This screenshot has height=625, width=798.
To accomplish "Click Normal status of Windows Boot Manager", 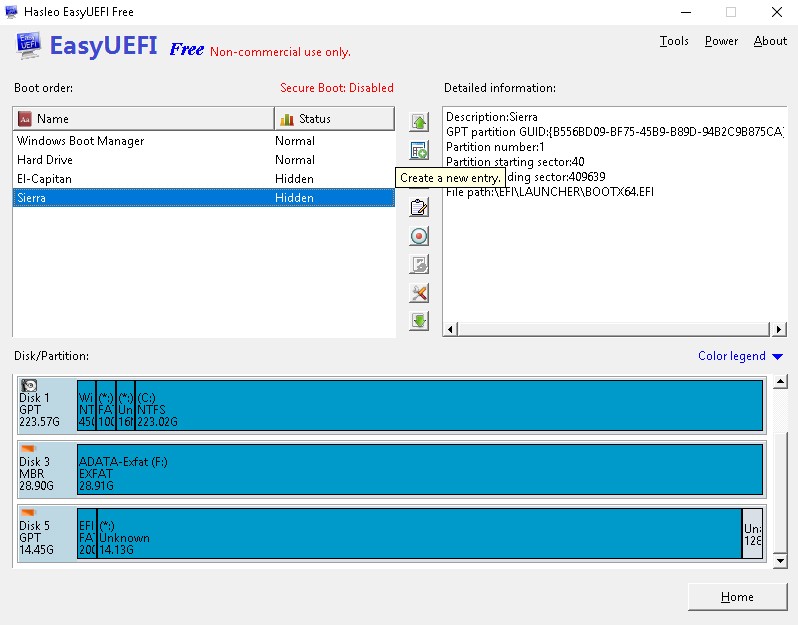I will (295, 141).
